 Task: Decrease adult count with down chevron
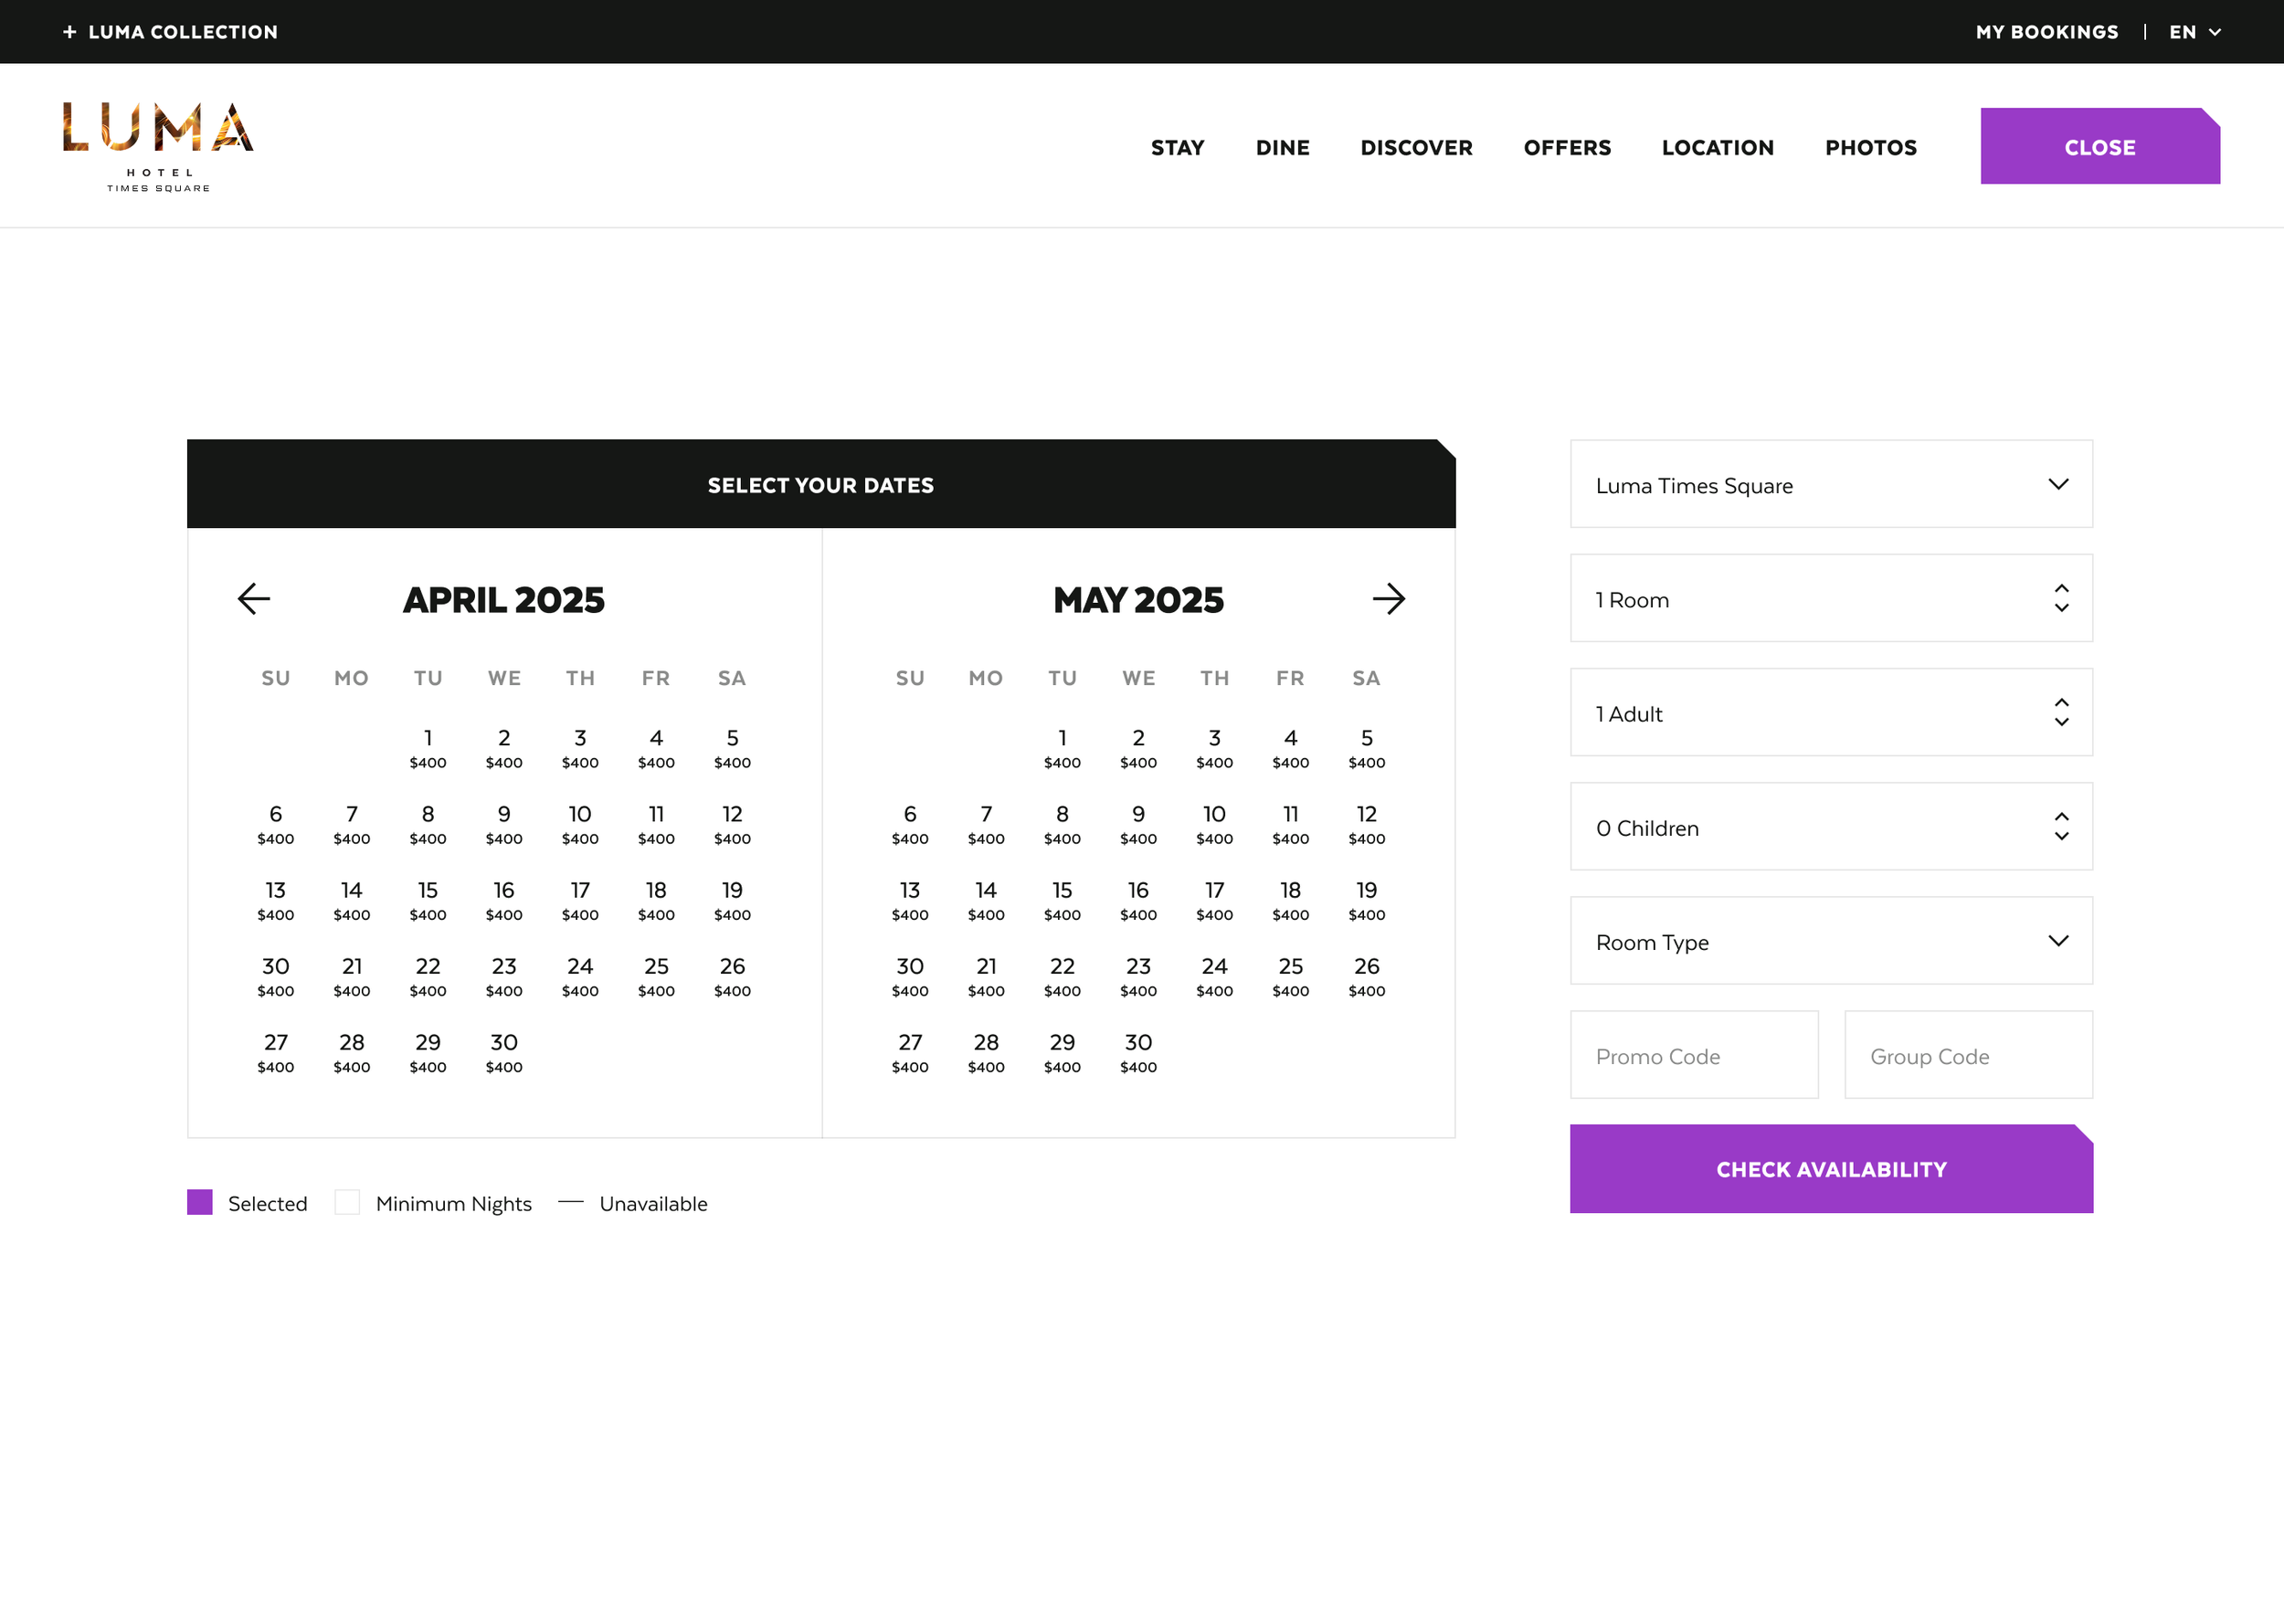pyautogui.click(x=2061, y=723)
